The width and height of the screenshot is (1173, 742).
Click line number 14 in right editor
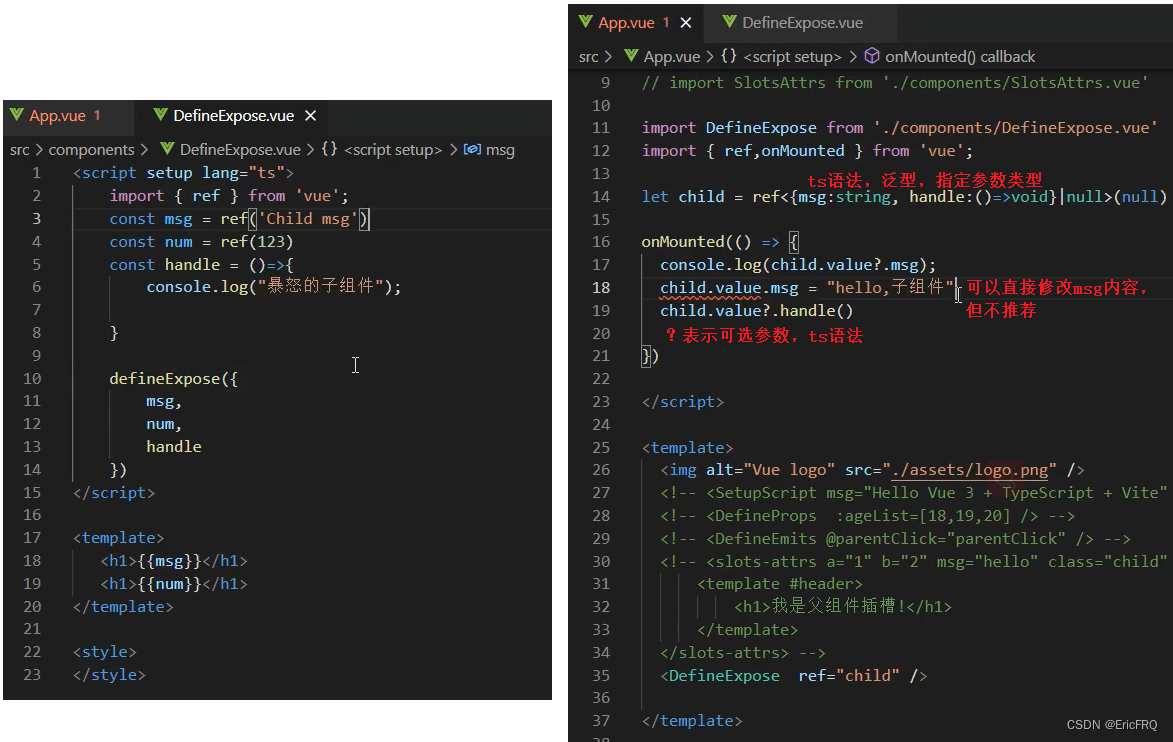pos(601,197)
